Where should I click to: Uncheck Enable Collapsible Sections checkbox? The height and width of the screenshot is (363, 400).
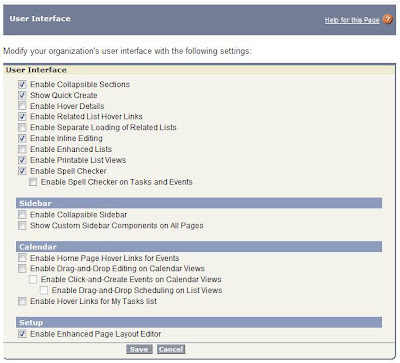coord(22,84)
